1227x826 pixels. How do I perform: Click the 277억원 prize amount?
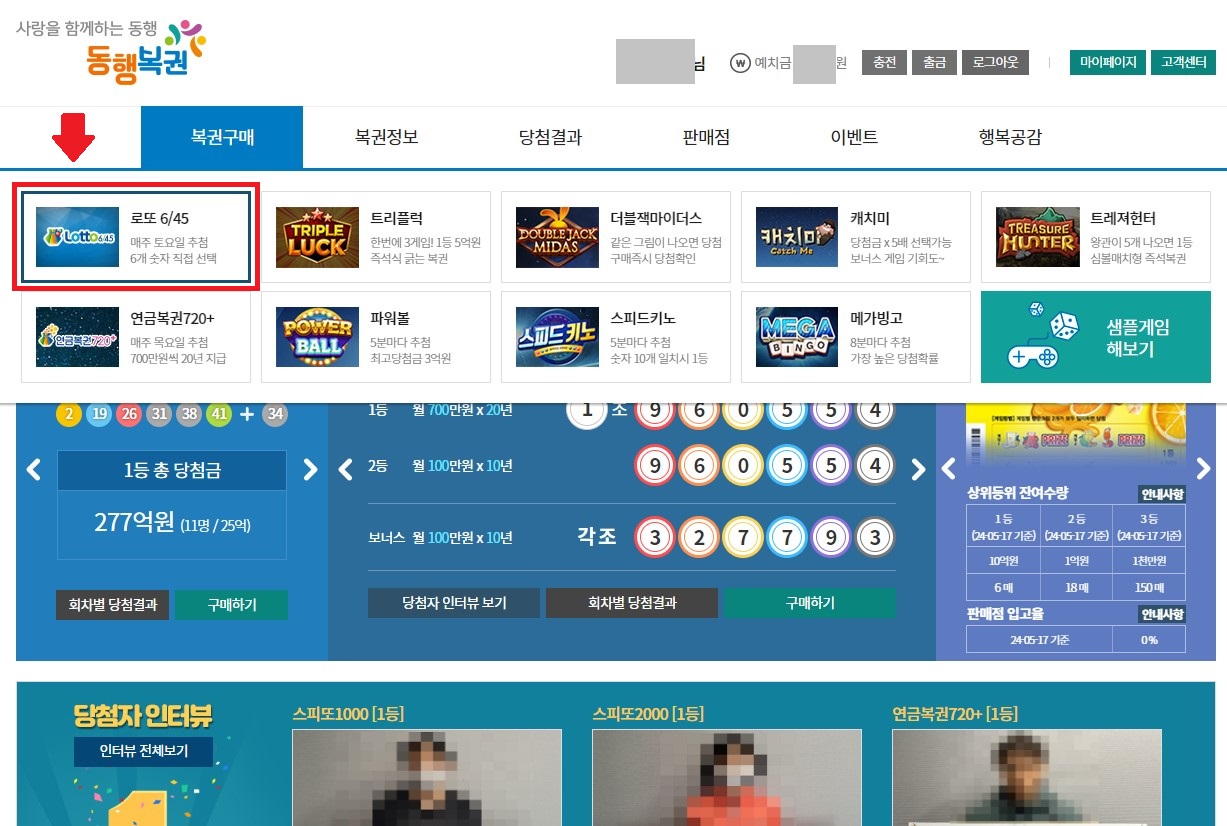point(134,522)
